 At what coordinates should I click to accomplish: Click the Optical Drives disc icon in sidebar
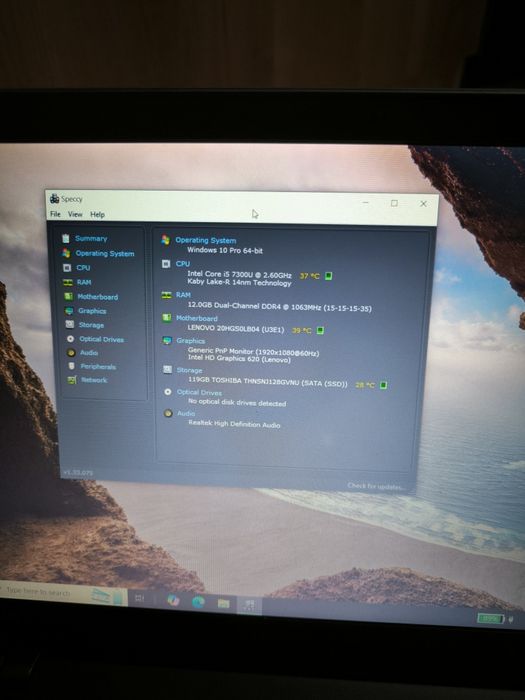tap(71, 339)
